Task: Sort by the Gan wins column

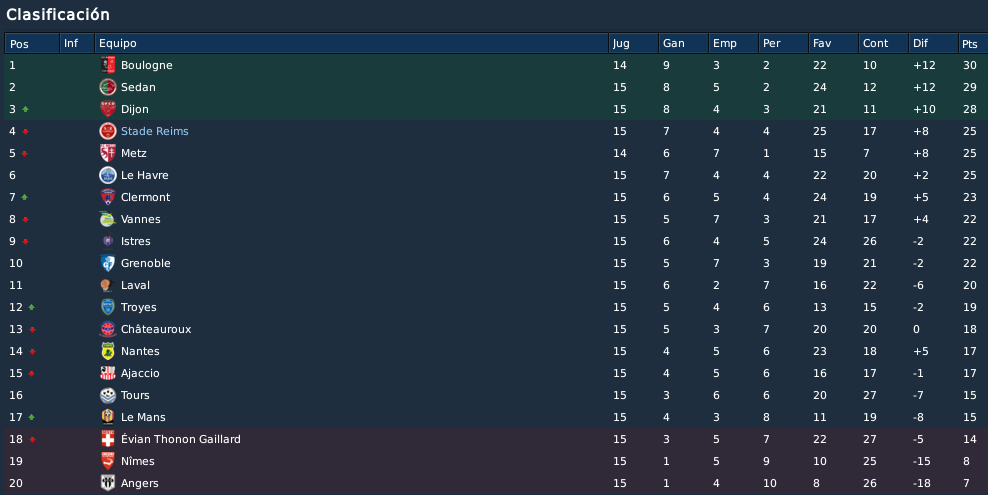Action: (x=683, y=43)
